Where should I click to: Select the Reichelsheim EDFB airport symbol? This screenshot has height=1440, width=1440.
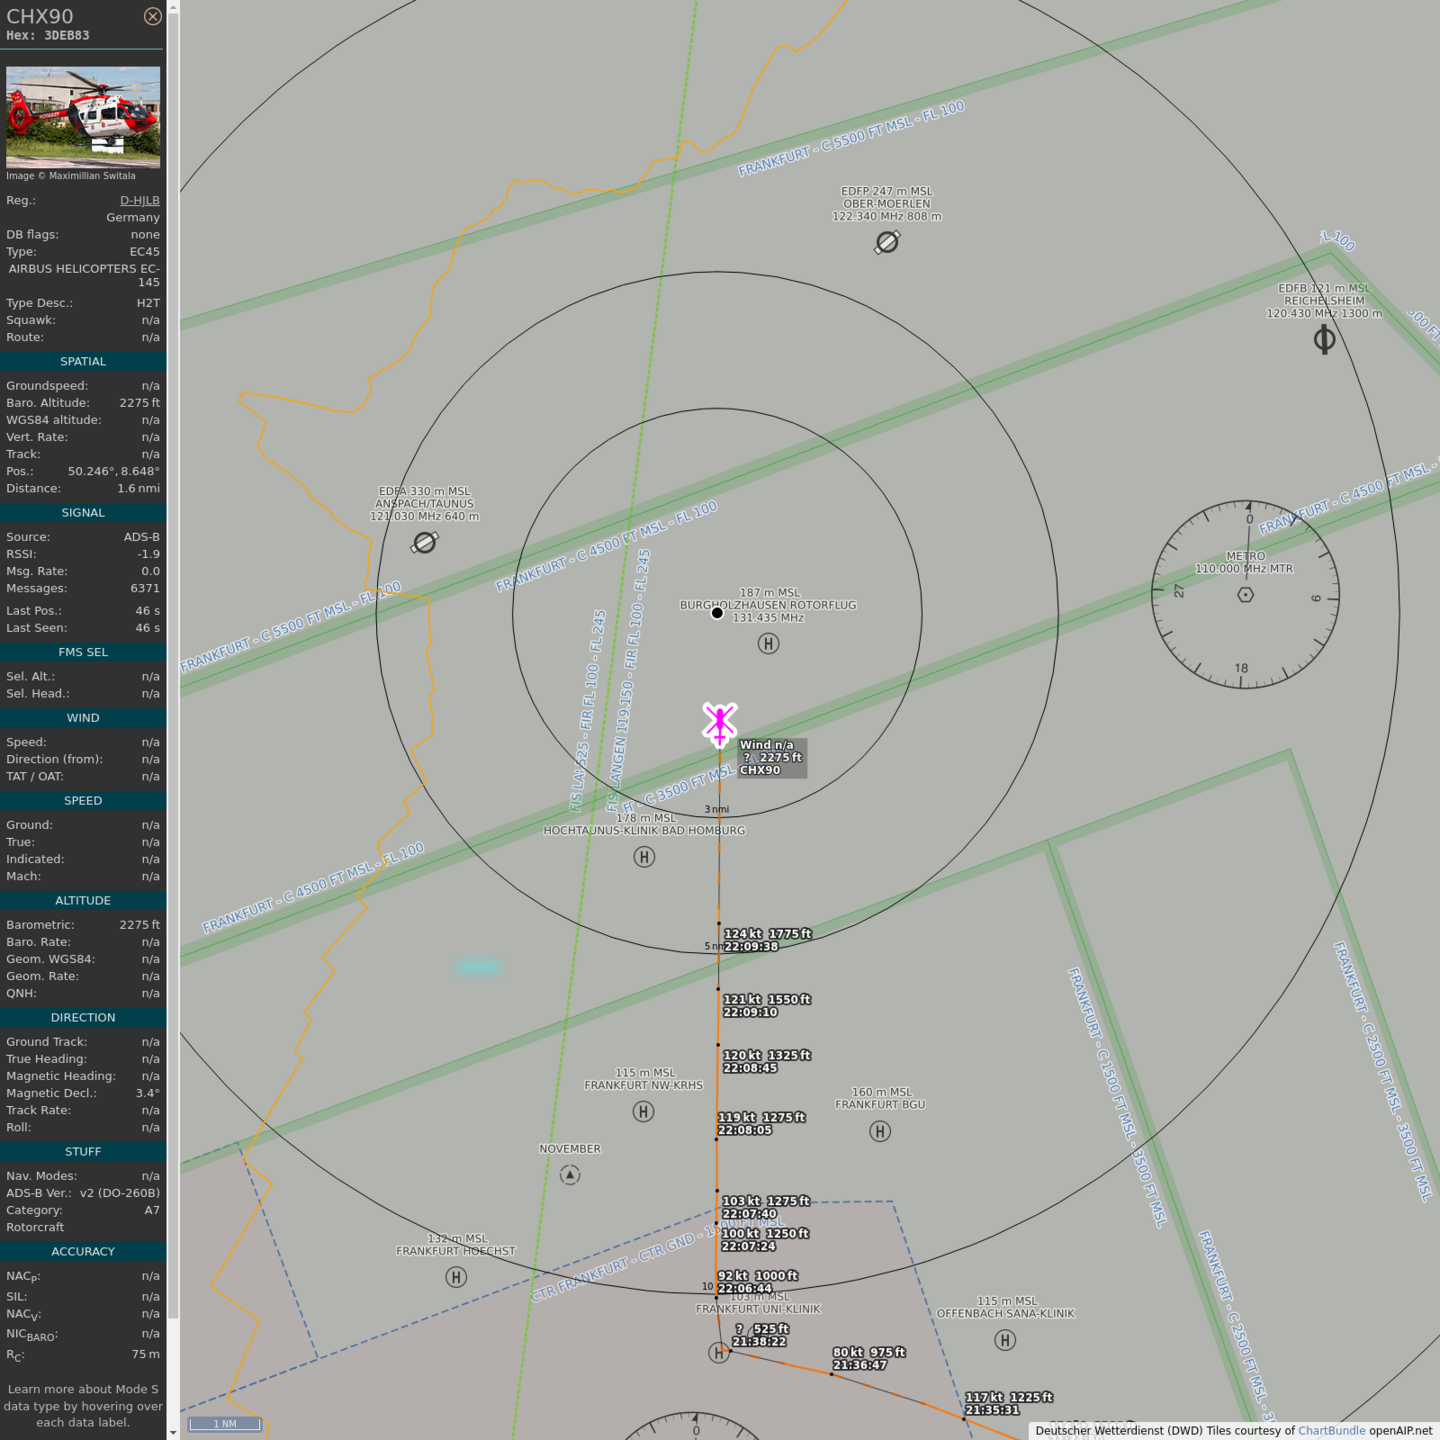coord(1324,340)
